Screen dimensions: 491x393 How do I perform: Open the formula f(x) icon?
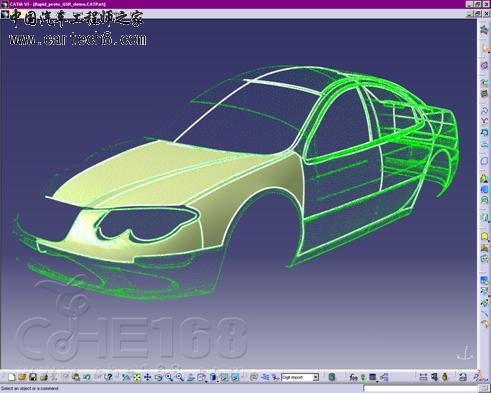(353, 377)
